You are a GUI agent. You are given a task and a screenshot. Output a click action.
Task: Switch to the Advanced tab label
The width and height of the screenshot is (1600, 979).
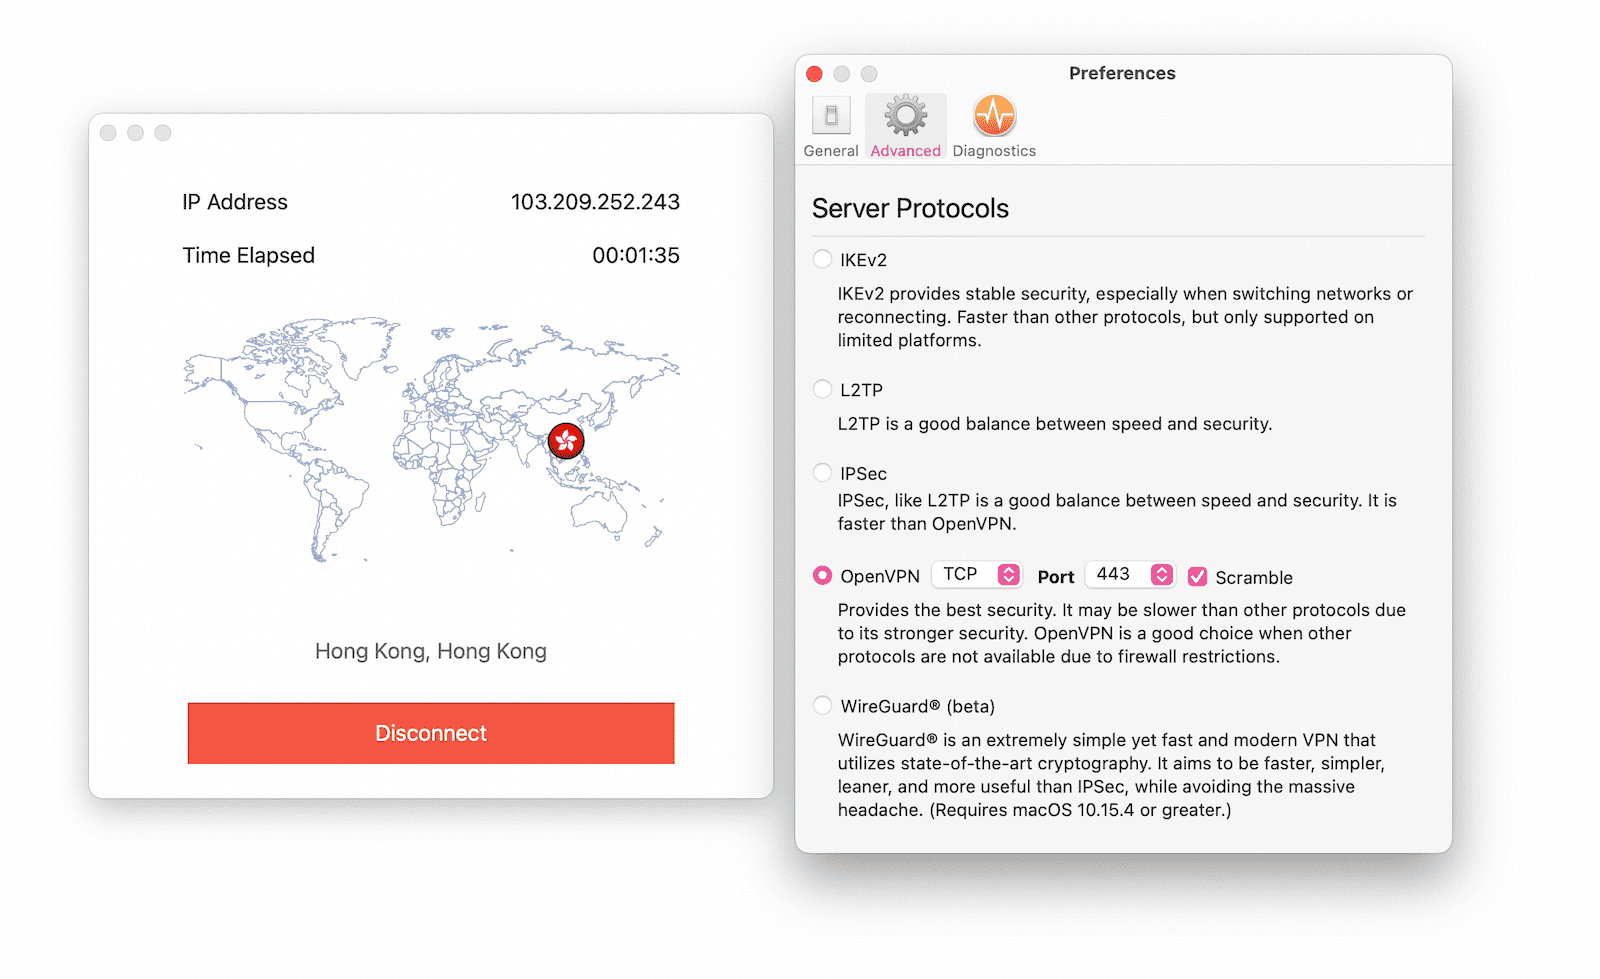(905, 151)
